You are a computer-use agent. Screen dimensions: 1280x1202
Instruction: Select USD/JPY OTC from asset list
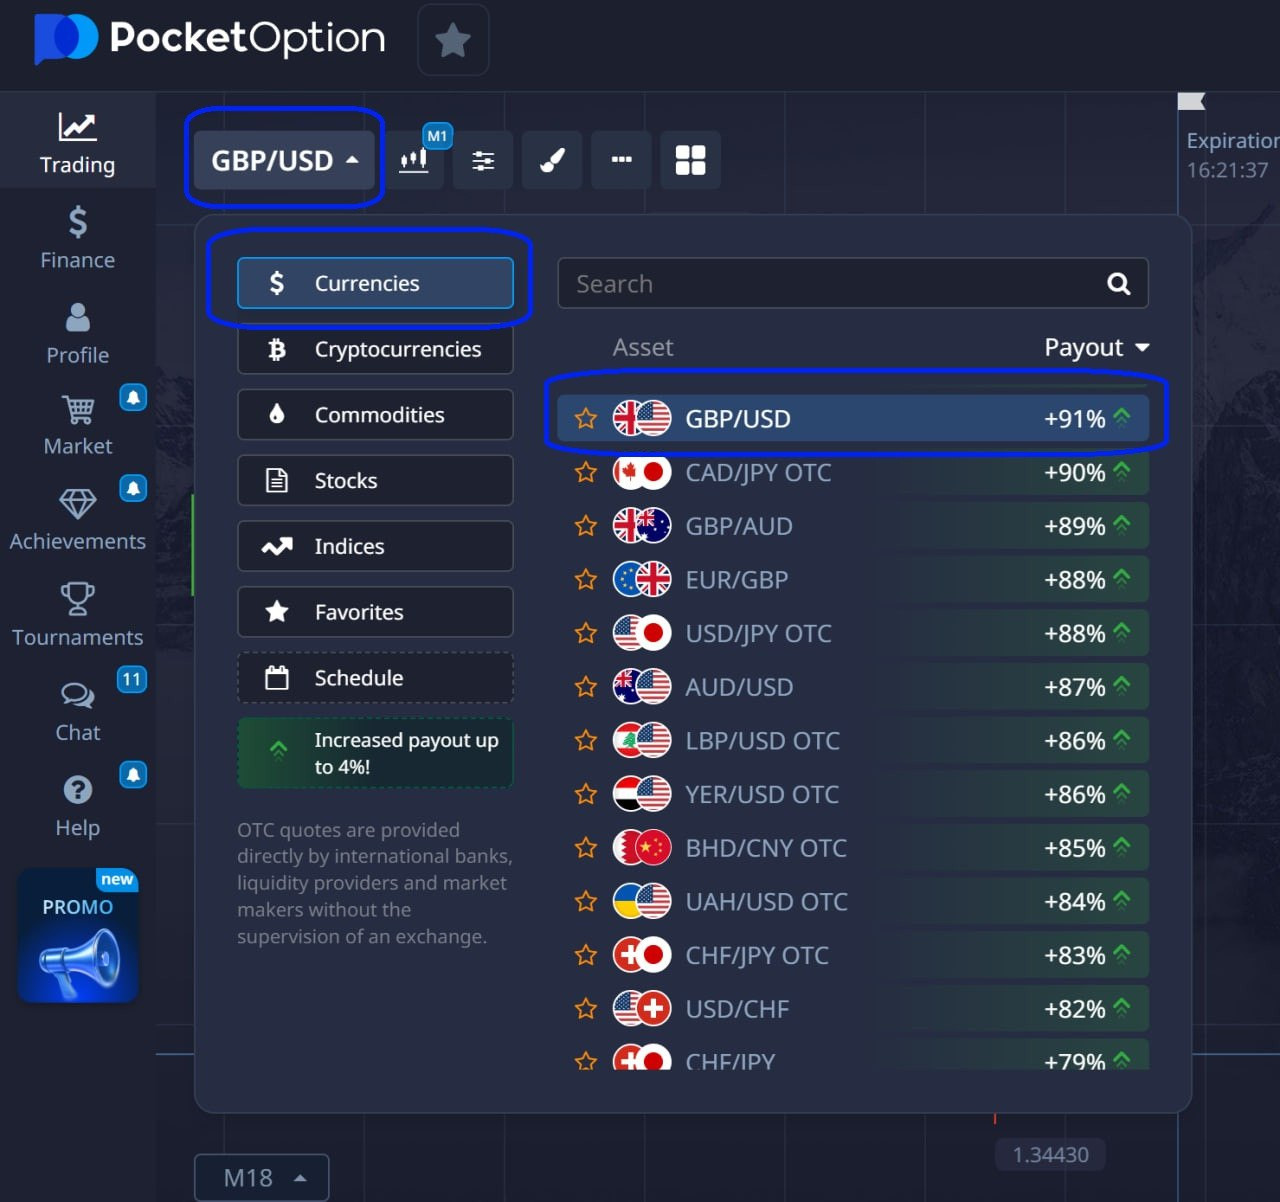(853, 633)
